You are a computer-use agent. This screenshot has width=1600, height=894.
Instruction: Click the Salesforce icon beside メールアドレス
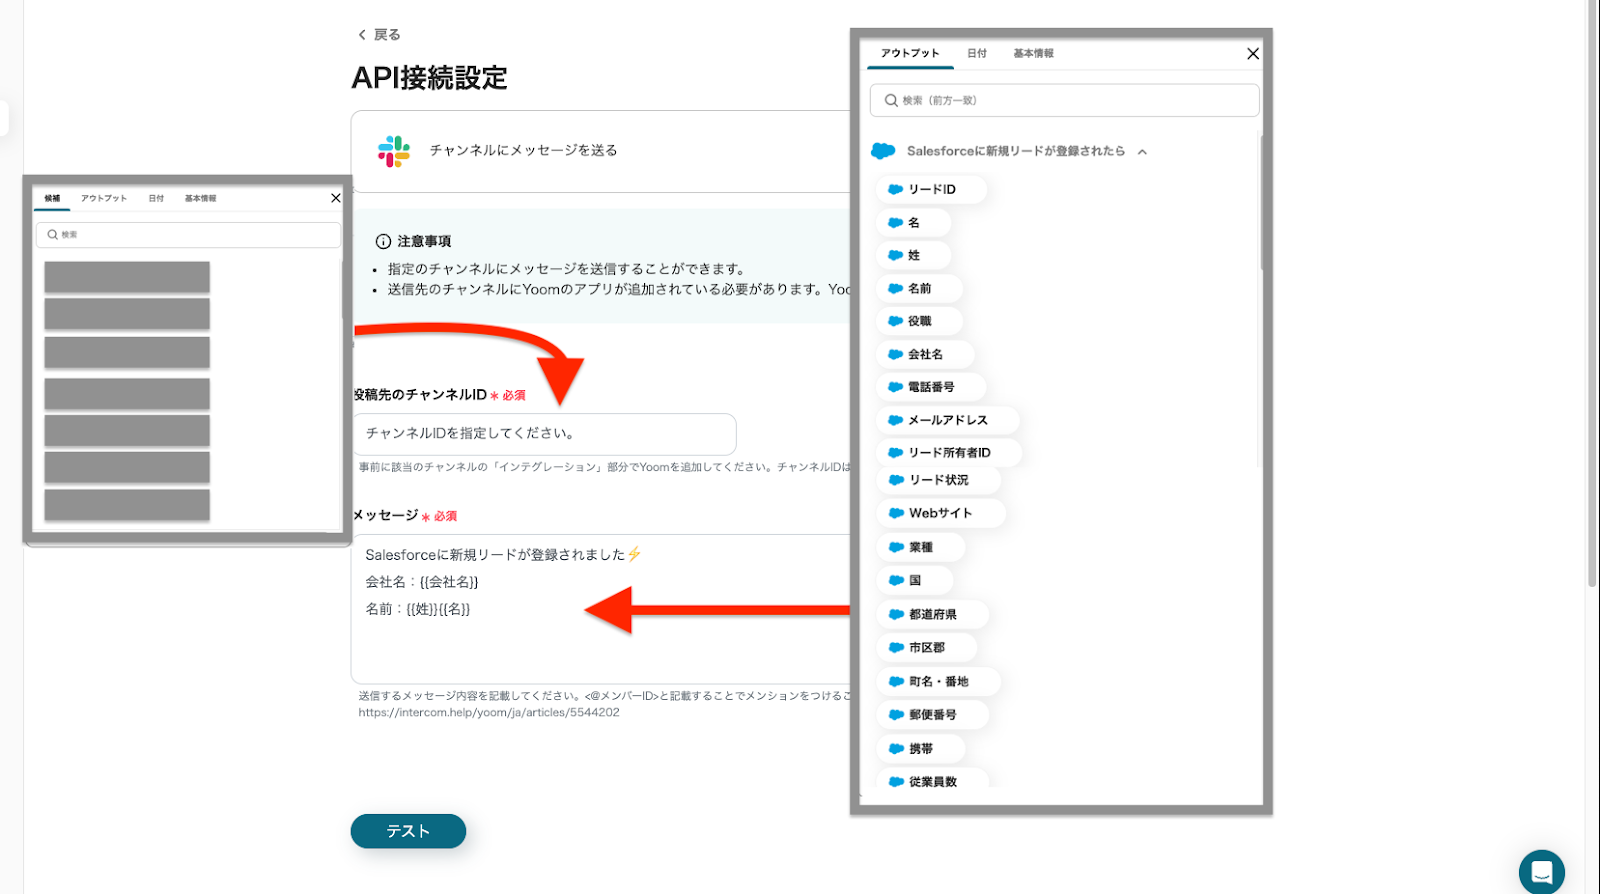tap(896, 420)
